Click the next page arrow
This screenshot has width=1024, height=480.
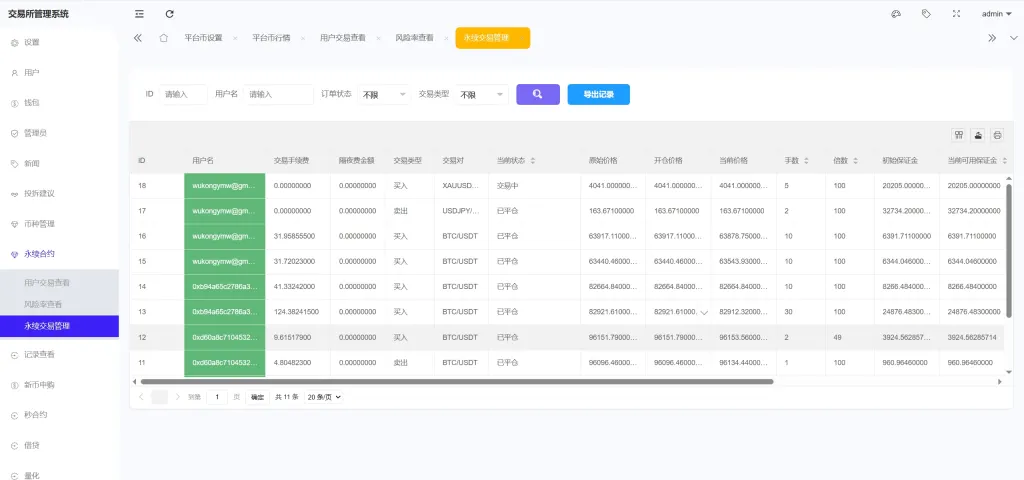point(178,397)
